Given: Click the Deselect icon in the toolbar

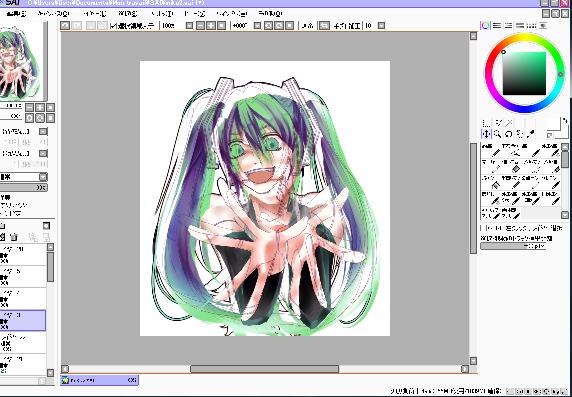Looking at the screenshot, I should pos(91,26).
